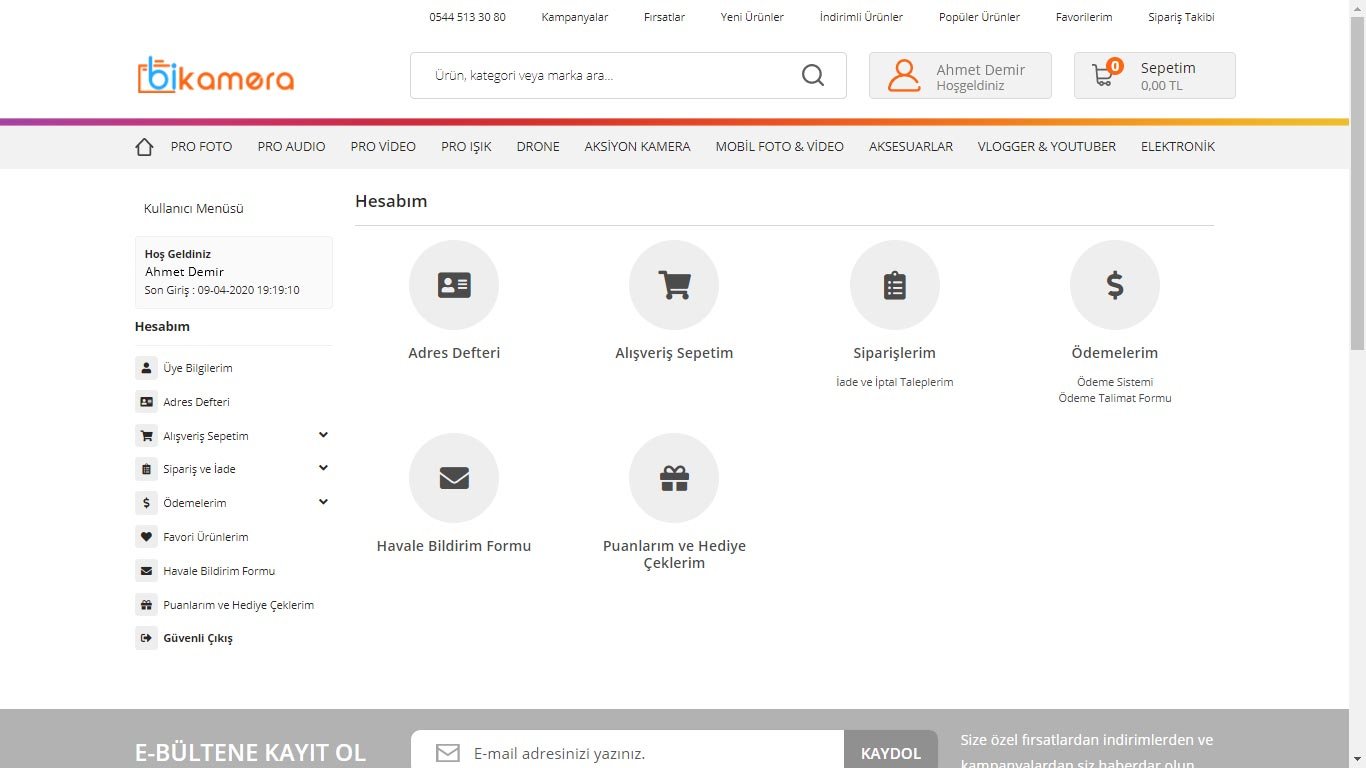
Task: Open the Adres Defteri card icon
Action: 454,285
